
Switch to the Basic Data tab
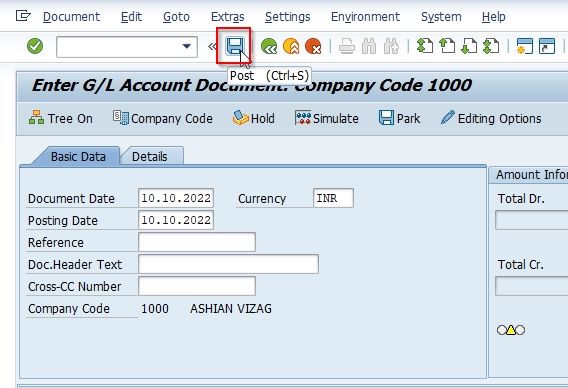pos(78,157)
